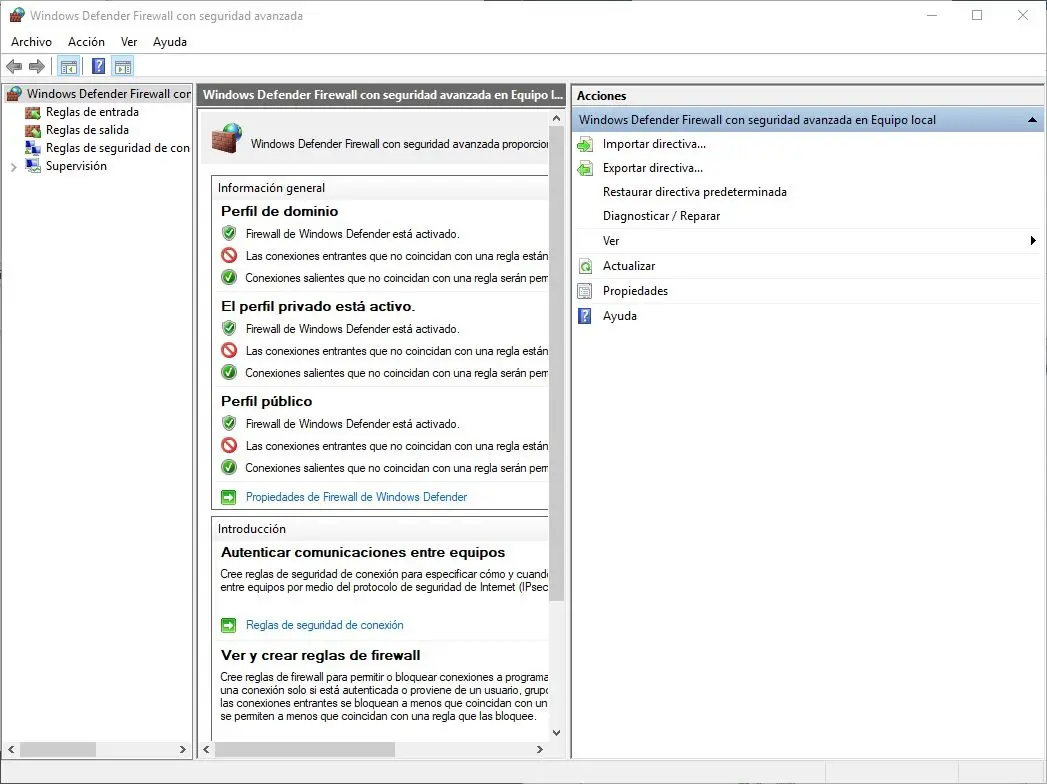Open Reglas de seguridad de conexión link

325,626
